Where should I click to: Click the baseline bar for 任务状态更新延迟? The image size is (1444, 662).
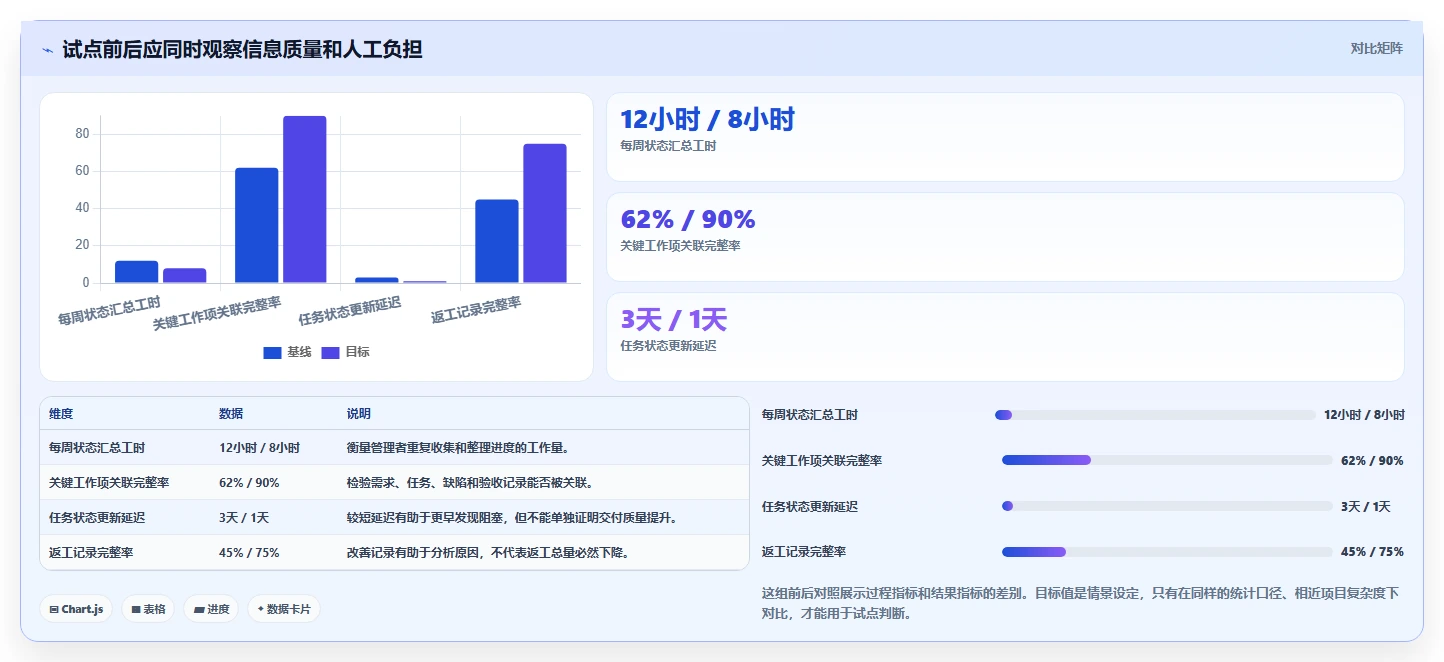pos(377,280)
